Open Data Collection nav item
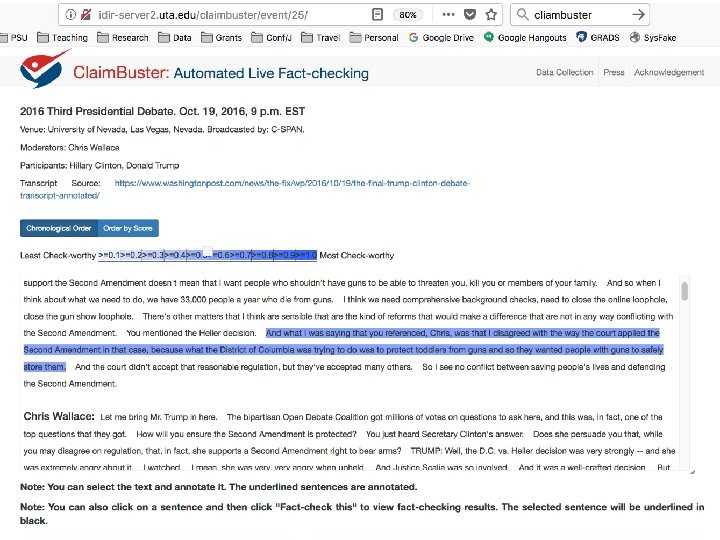This screenshot has height=540, width=720. click(564, 72)
